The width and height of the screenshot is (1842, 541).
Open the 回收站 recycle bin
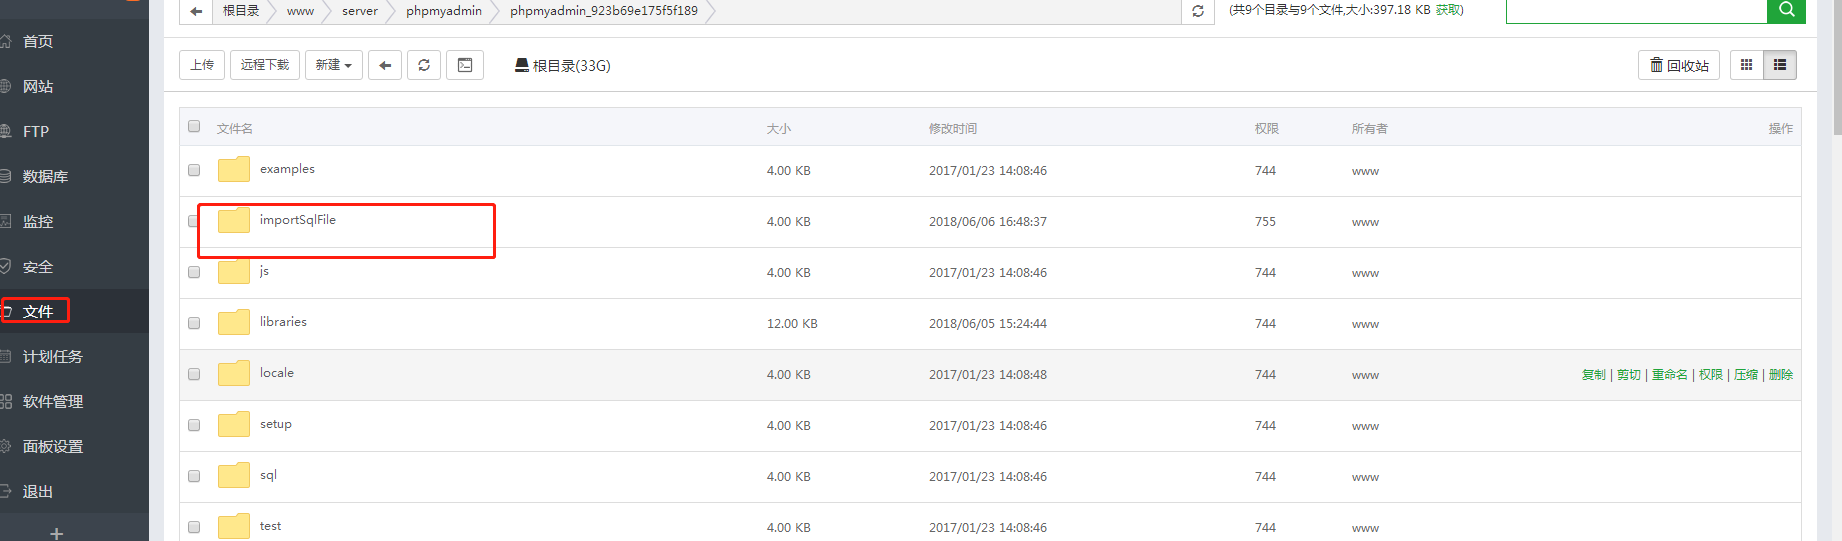[x=1679, y=65]
